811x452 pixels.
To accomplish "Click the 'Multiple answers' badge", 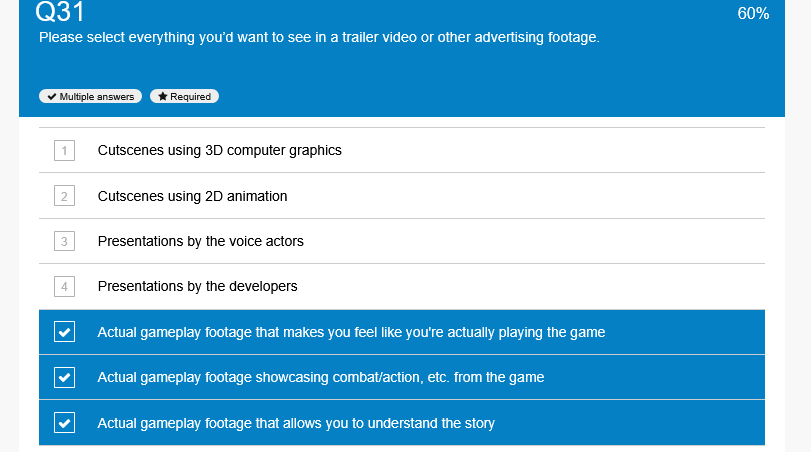I will pyautogui.click(x=91, y=97).
